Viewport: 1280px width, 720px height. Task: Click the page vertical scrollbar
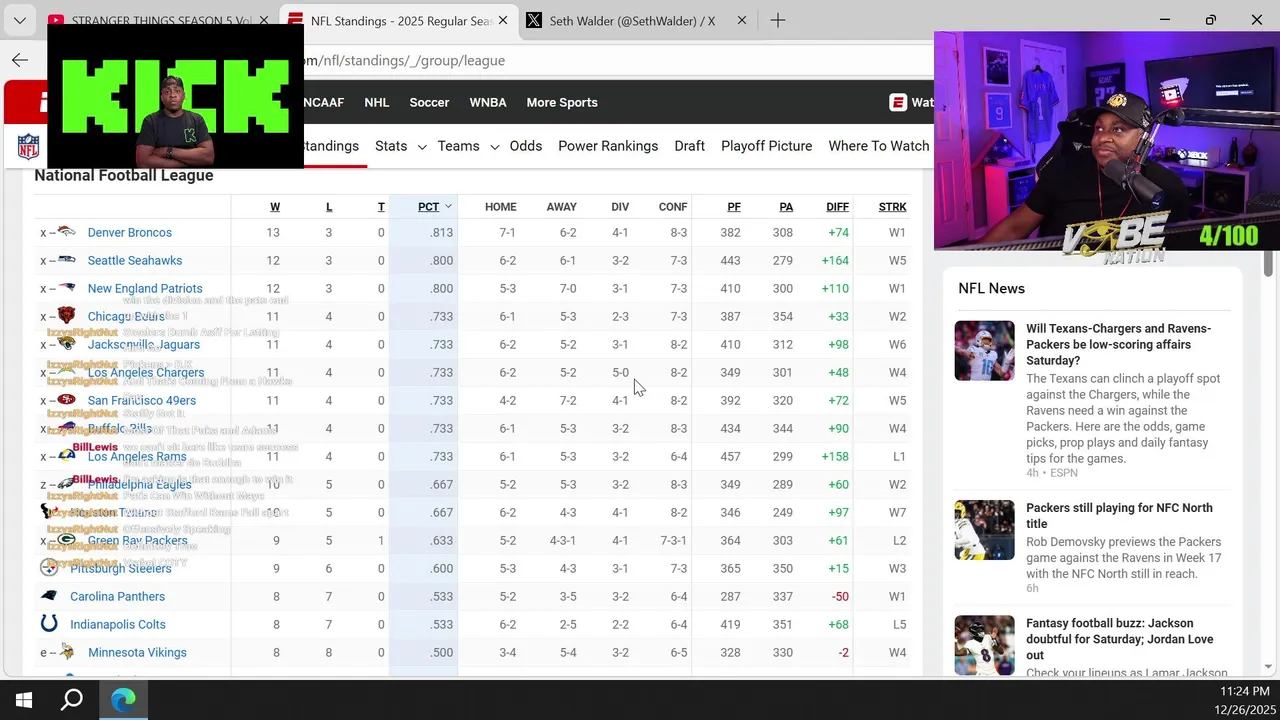[1269, 263]
